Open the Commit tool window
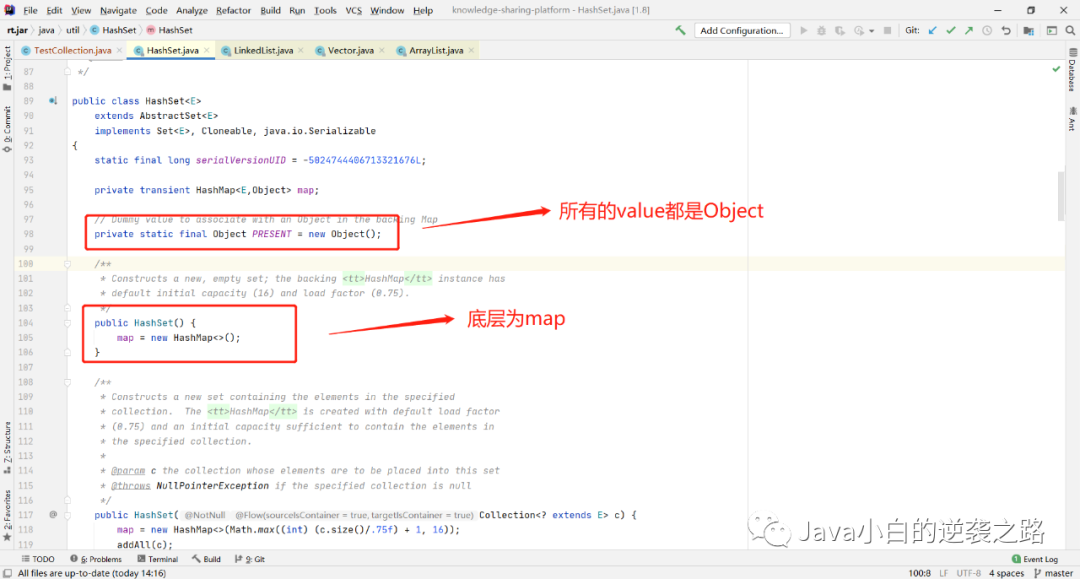Screen dimensions: 1080x579 [x=8, y=129]
